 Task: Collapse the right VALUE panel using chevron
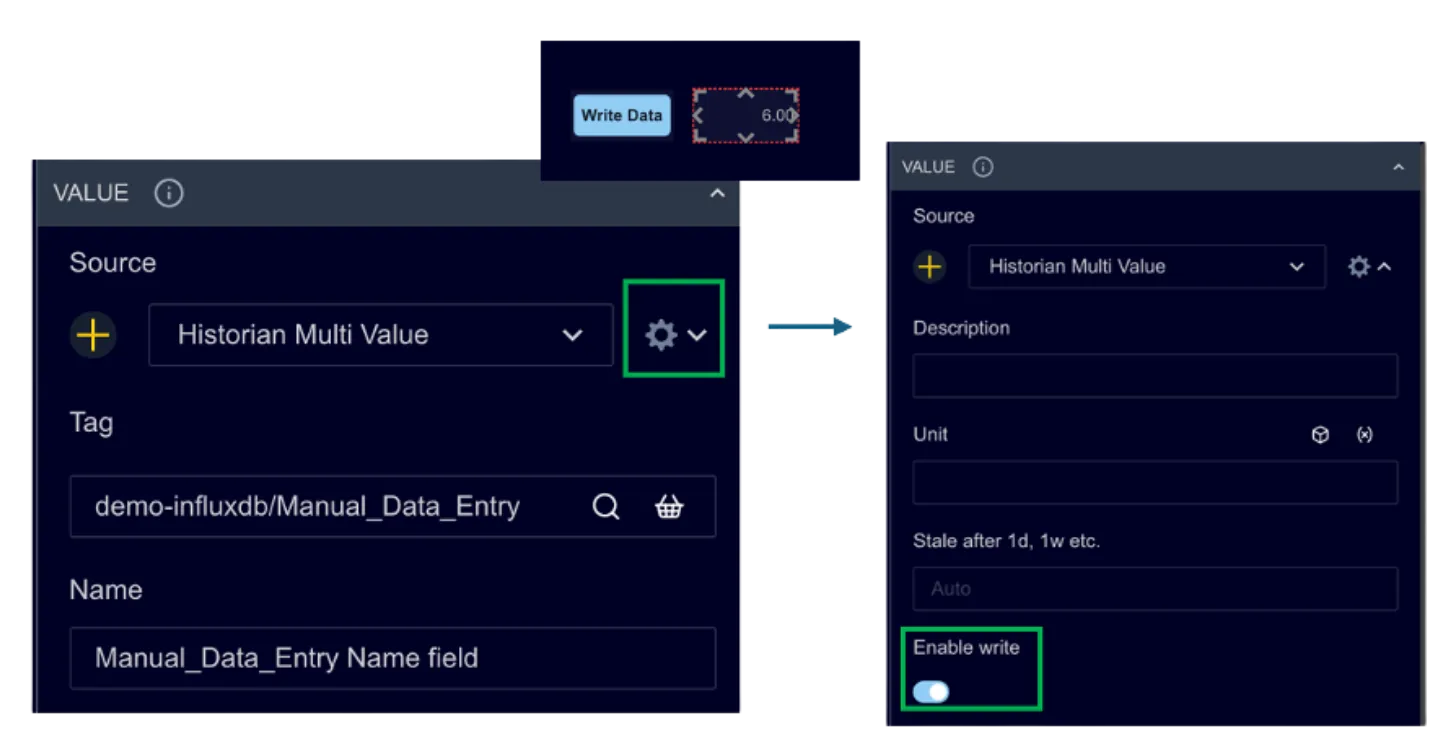coord(1398,167)
